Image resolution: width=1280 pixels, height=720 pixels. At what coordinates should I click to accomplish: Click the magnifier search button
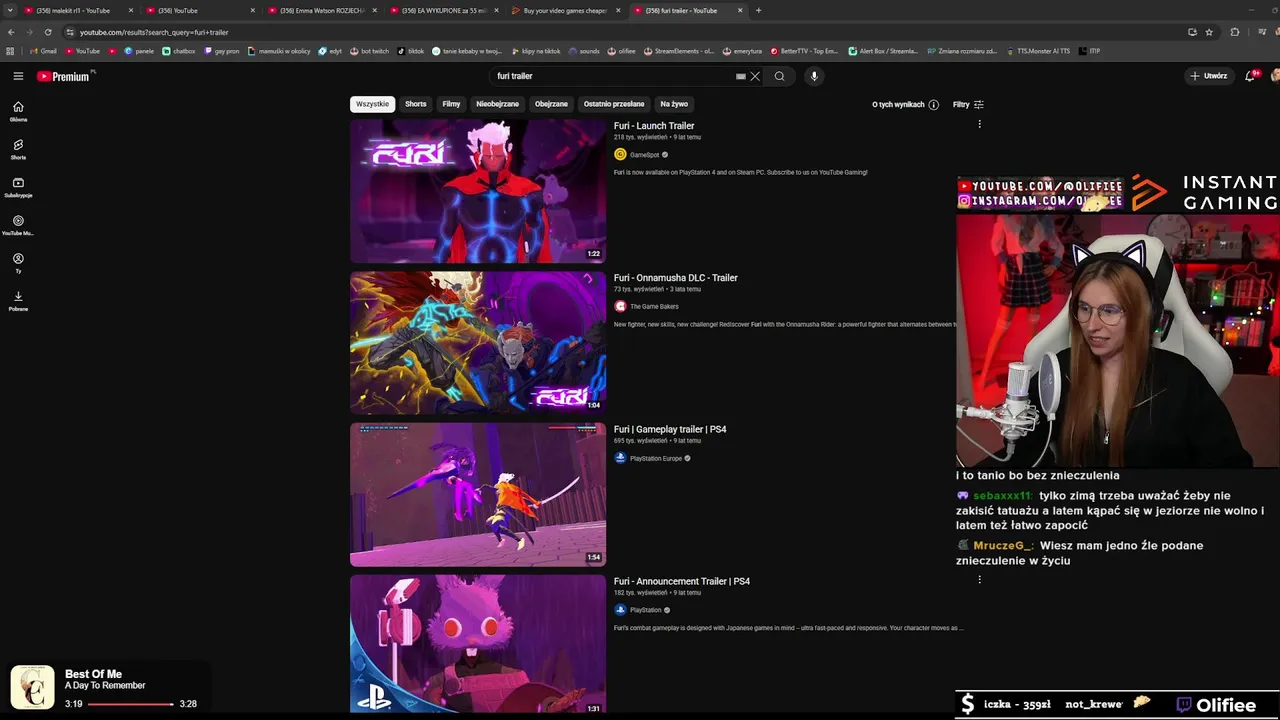pyautogui.click(x=779, y=76)
